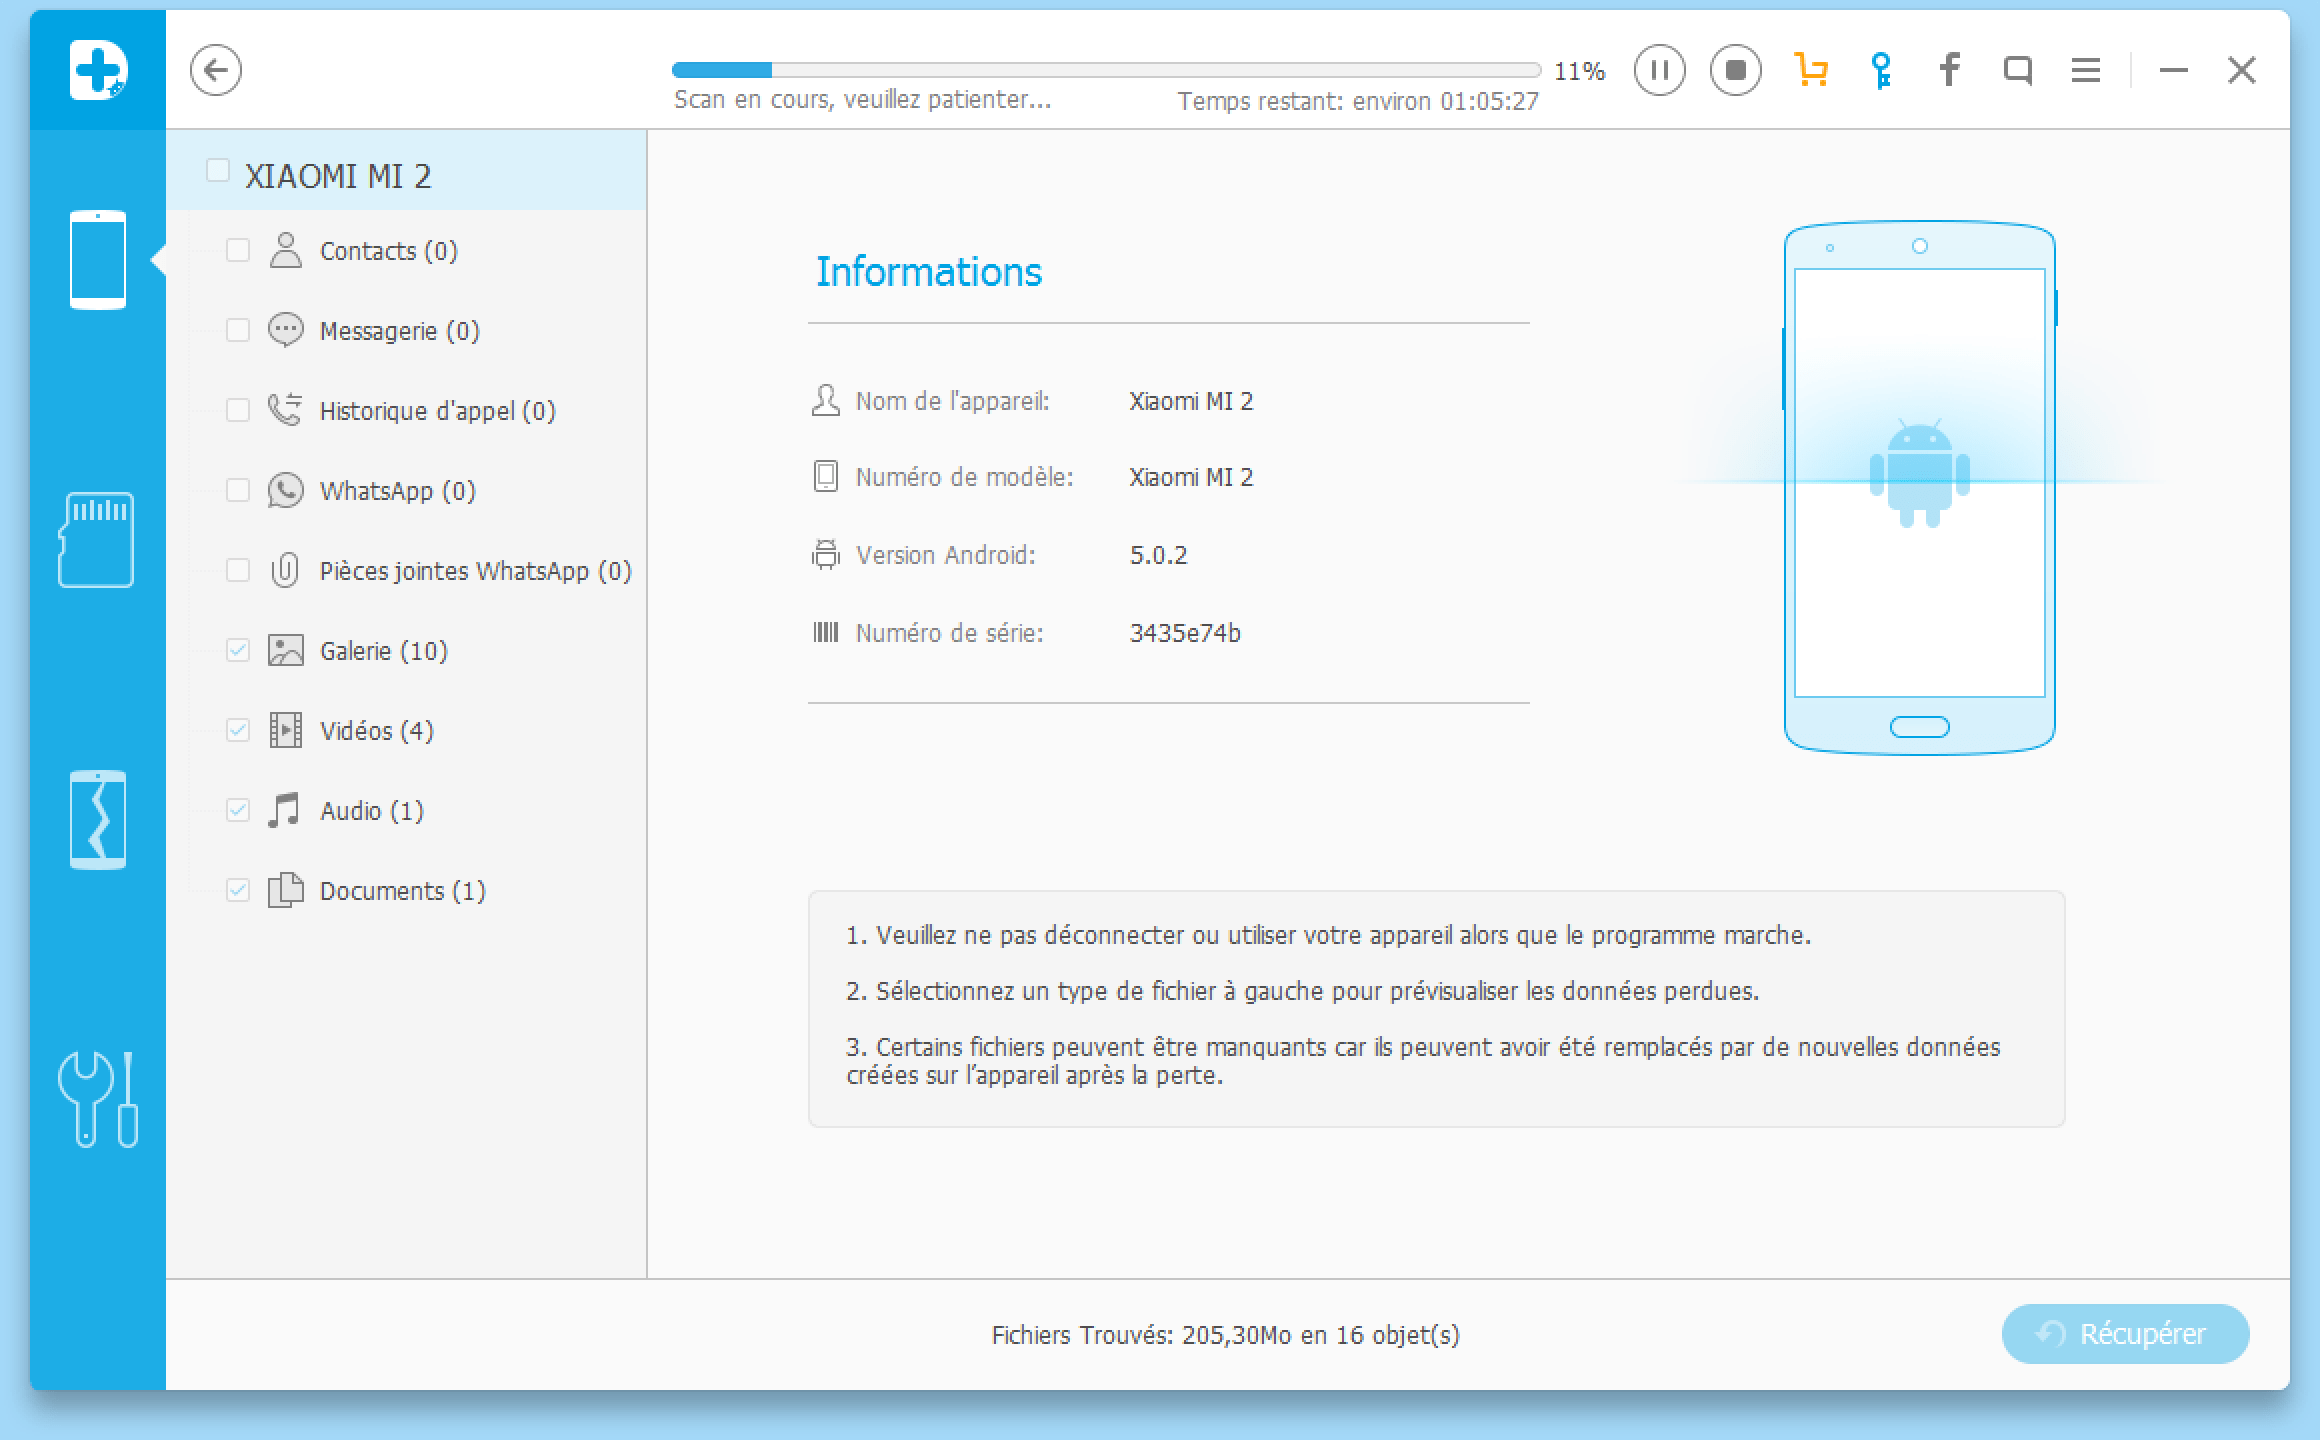2320x1440 pixels.
Task: Open the toolbox with wrench and screwdriver
Action: [x=98, y=1099]
